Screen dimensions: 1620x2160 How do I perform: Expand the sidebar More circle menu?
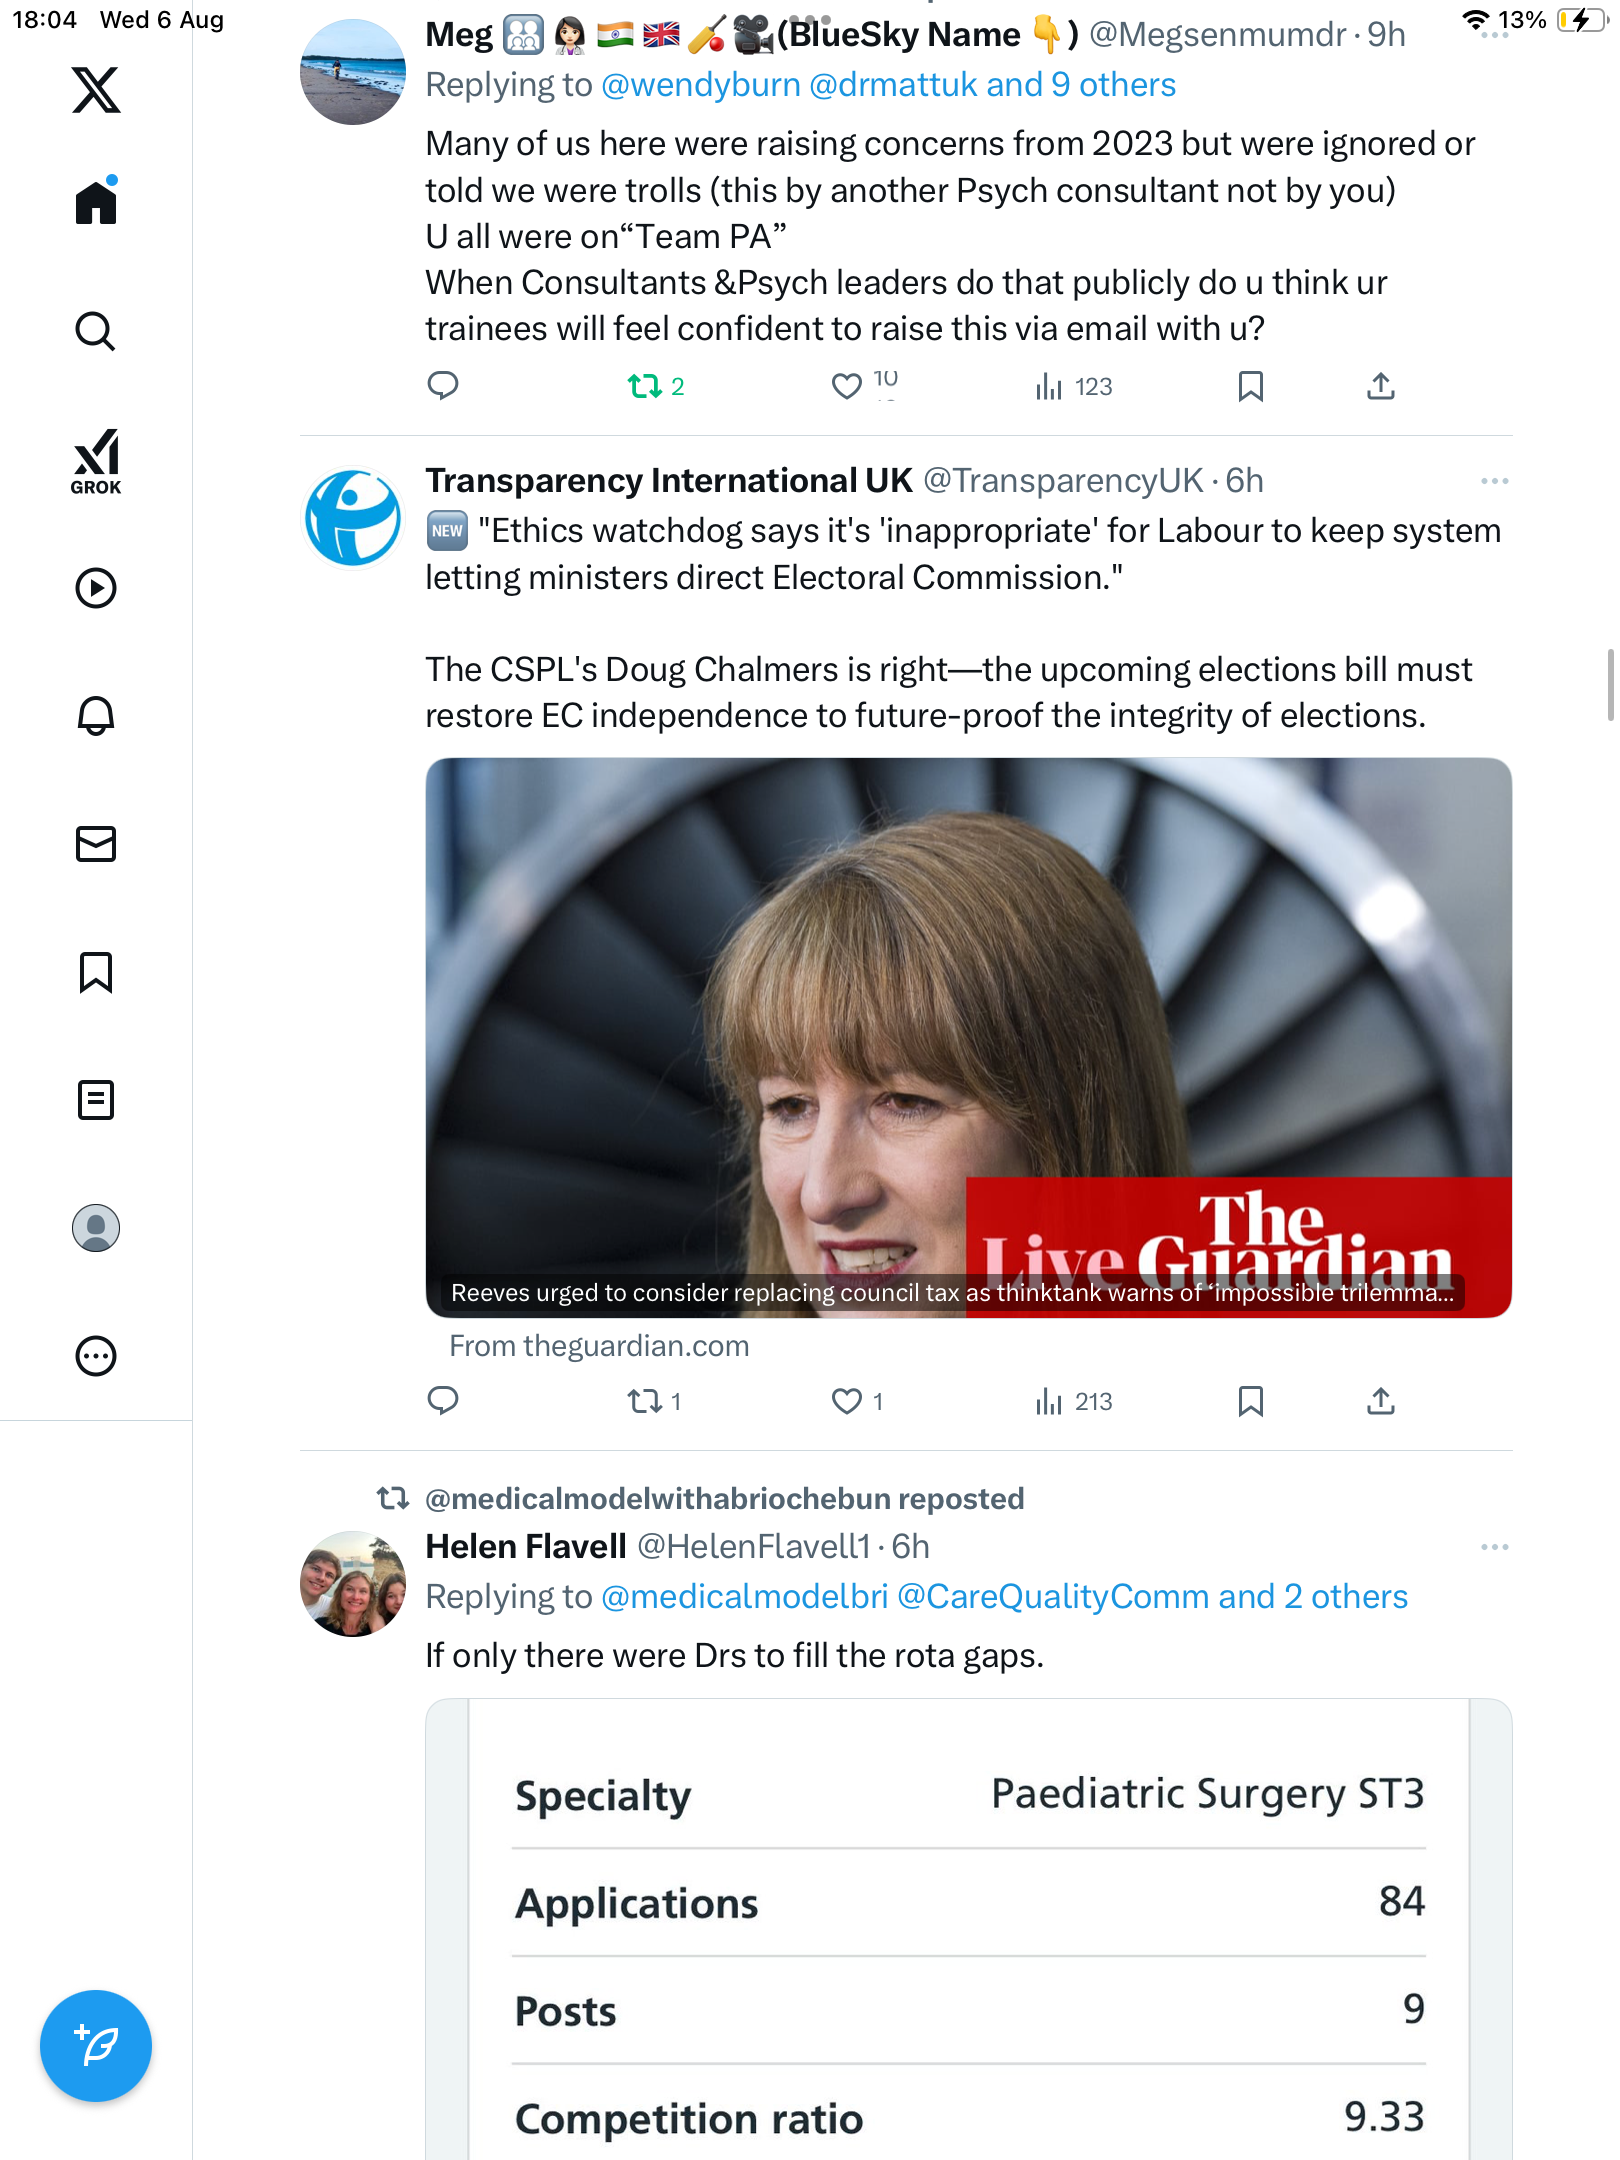tap(96, 1356)
